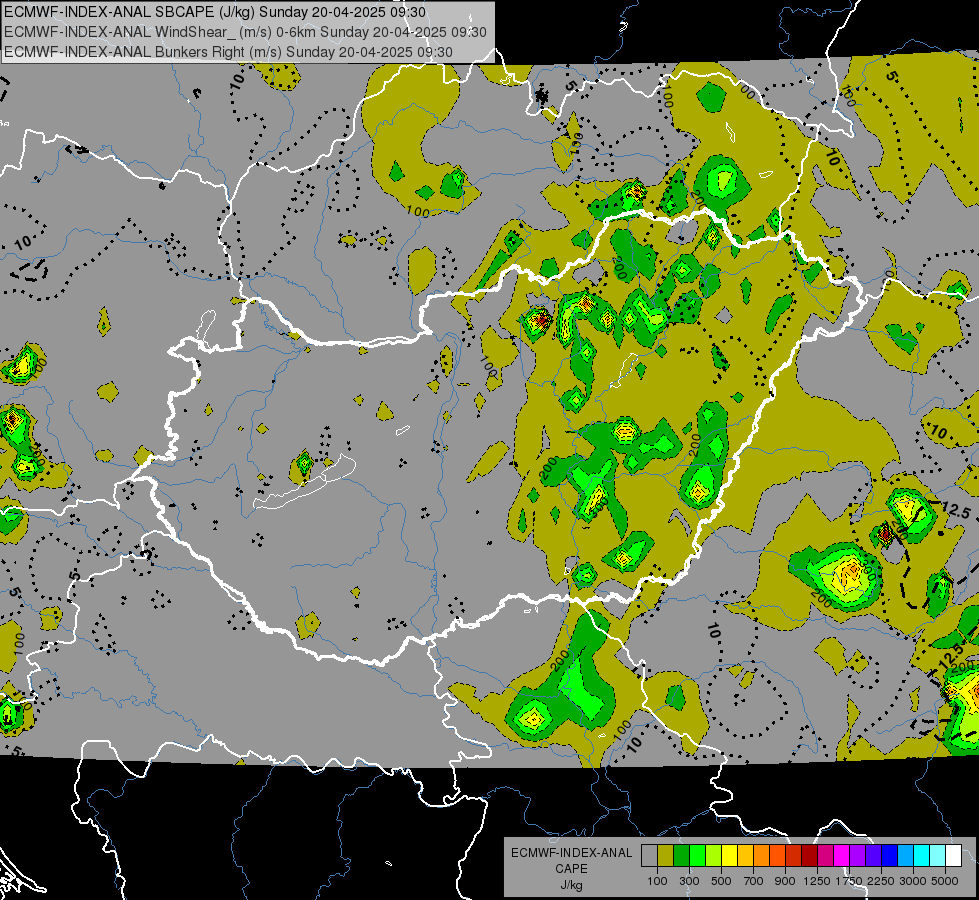Viewport: 979px width, 900px height.
Task: Select the gray swatch in CAPE legend
Action: point(649,856)
